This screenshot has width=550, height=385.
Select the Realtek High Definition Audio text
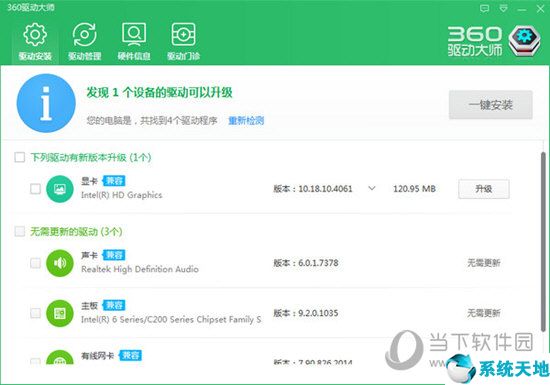pyautogui.click(x=140, y=269)
